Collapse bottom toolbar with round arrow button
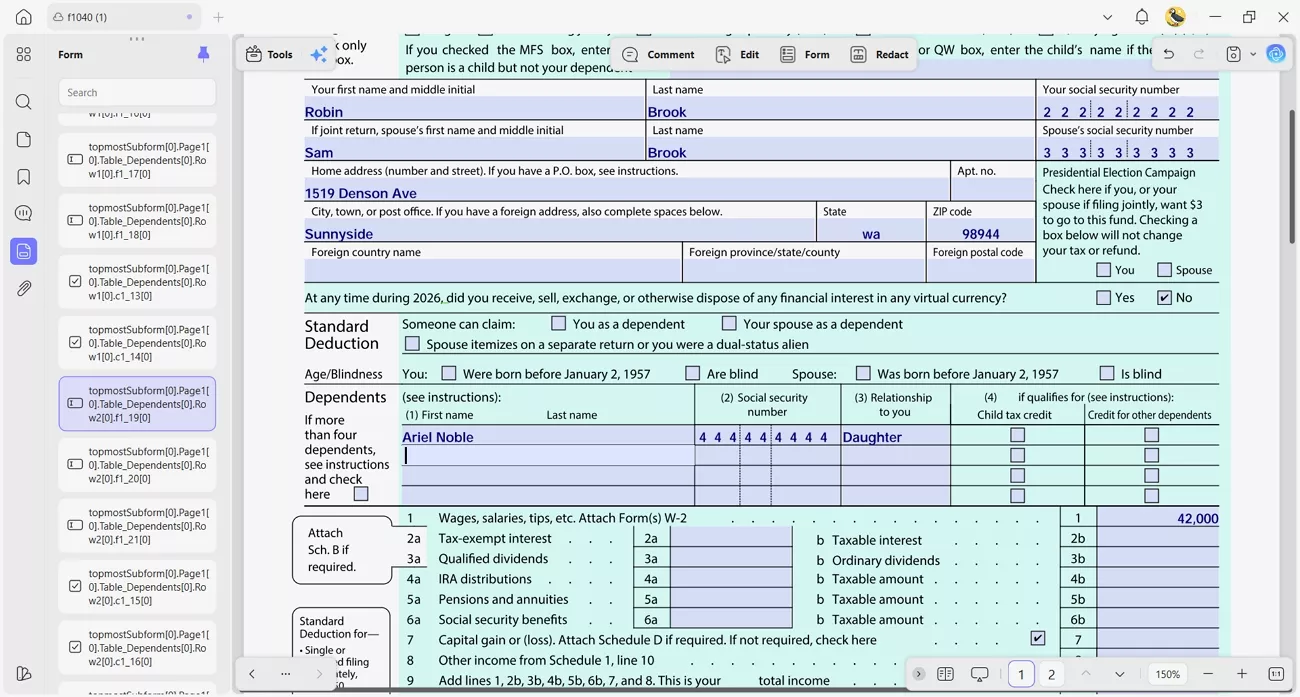This screenshot has width=1300, height=697. [x=919, y=674]
